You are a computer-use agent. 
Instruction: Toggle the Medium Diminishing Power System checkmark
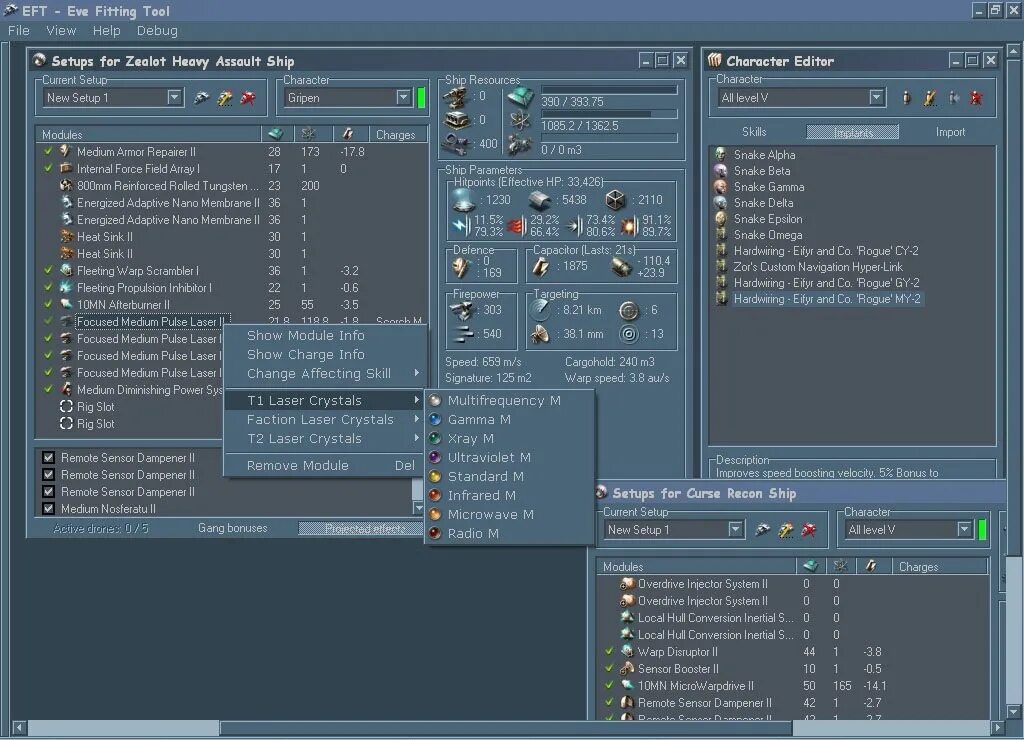(48, 389)
